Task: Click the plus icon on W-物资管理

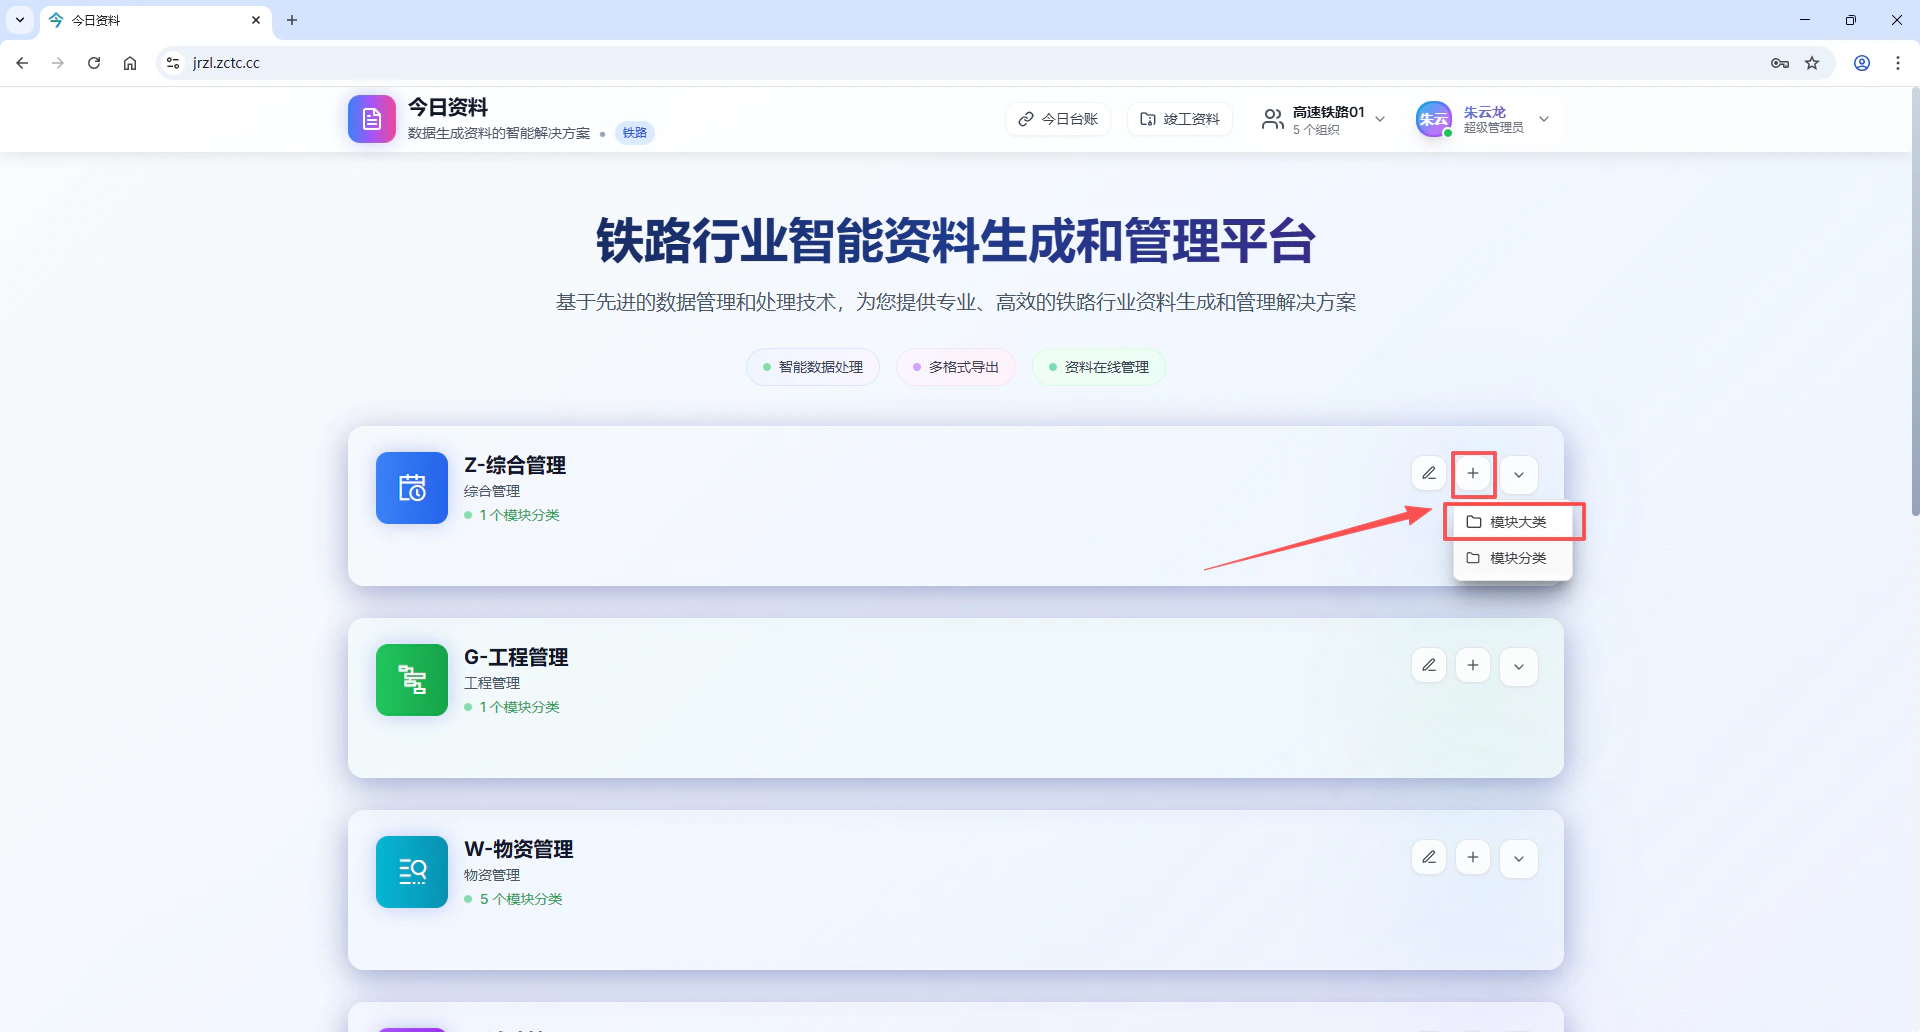Action: 1473,857
